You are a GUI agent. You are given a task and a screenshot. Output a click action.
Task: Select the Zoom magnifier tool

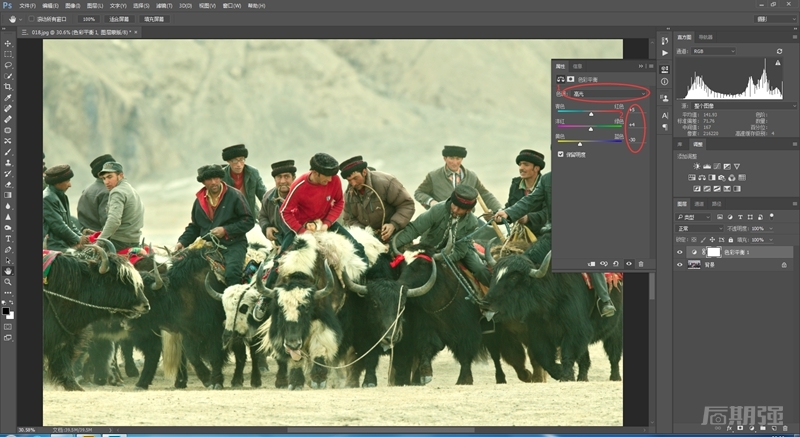point(8,282)
